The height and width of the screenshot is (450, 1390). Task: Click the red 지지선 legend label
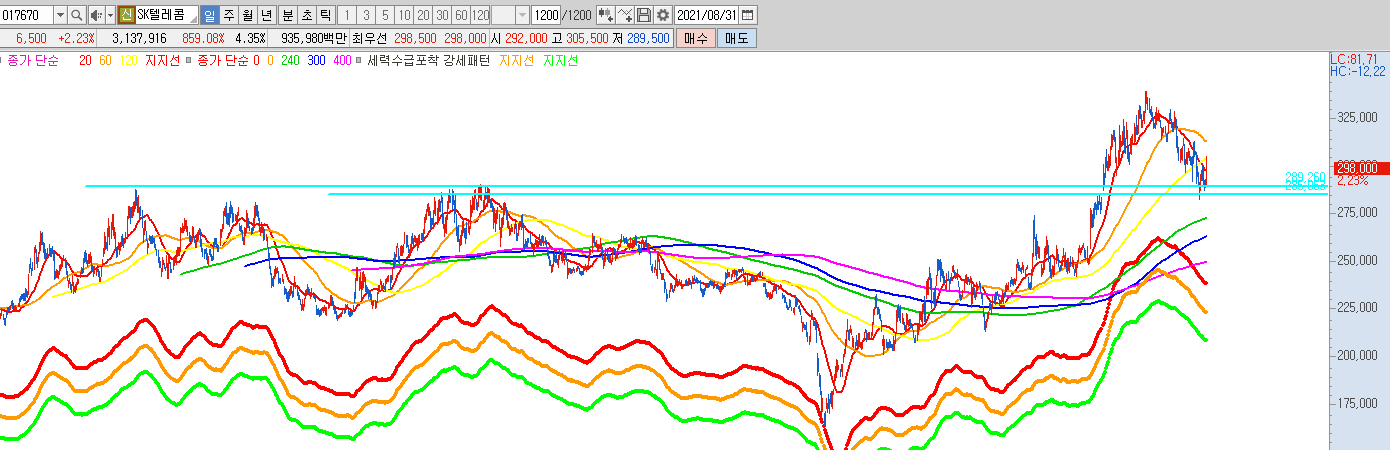pyautogui.click(x=162, y=61)
